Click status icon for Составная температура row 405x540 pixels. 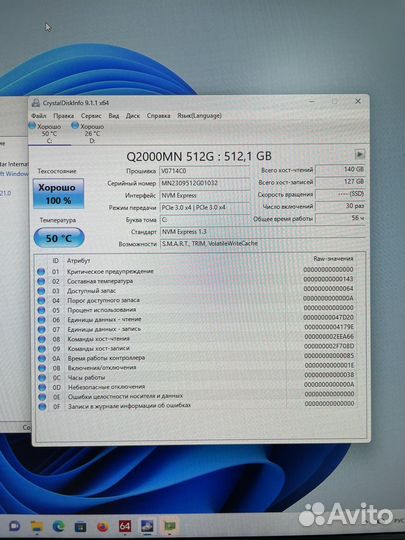41,281
